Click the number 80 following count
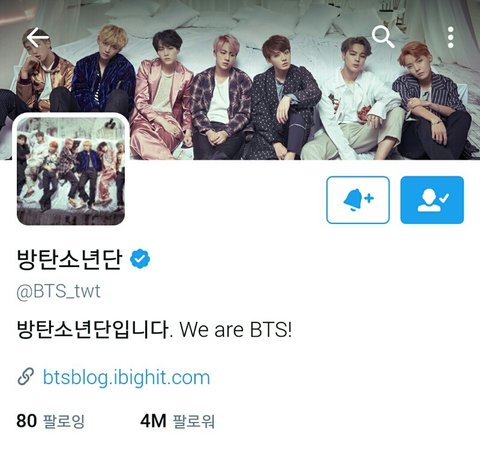This screenshot has width=480, height=449. 26,421
